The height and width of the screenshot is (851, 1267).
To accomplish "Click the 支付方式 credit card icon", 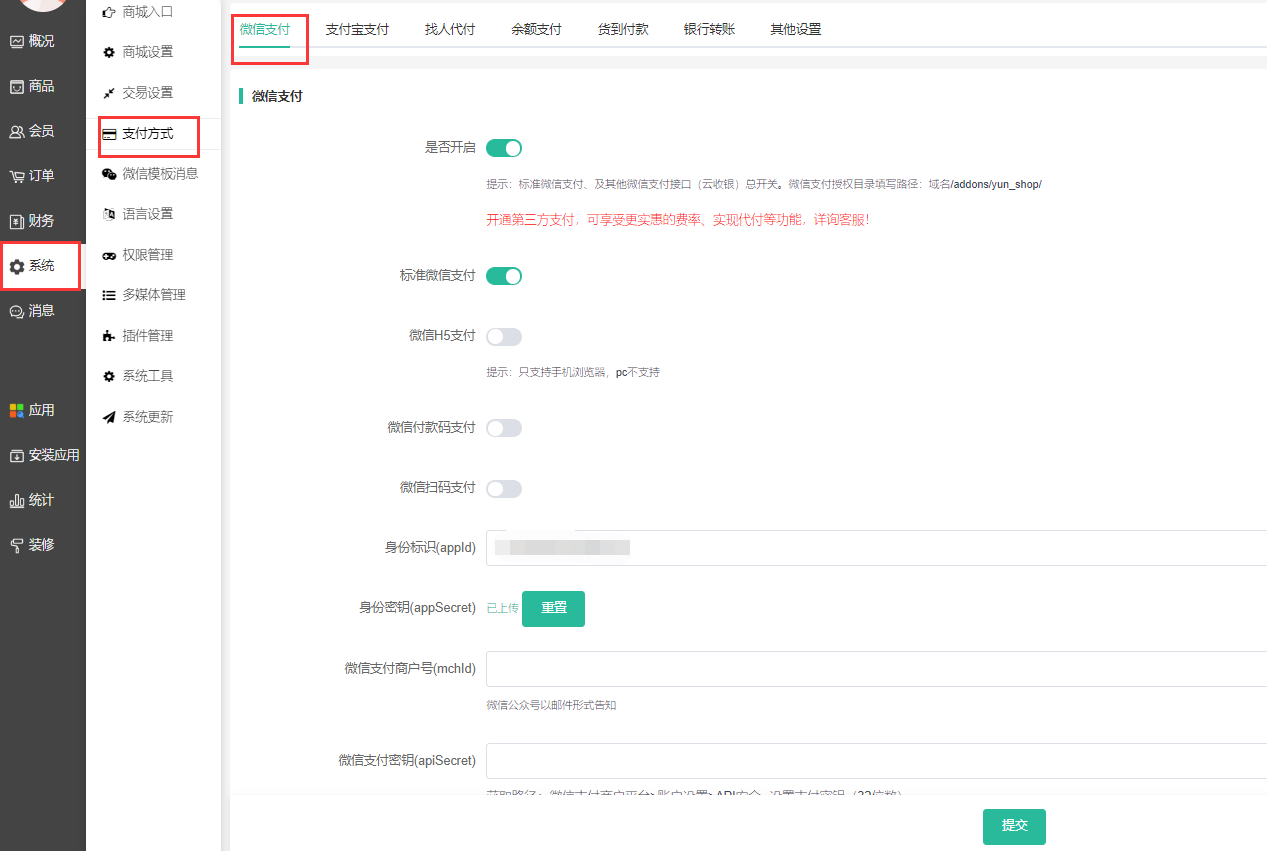I will point(109,134).
